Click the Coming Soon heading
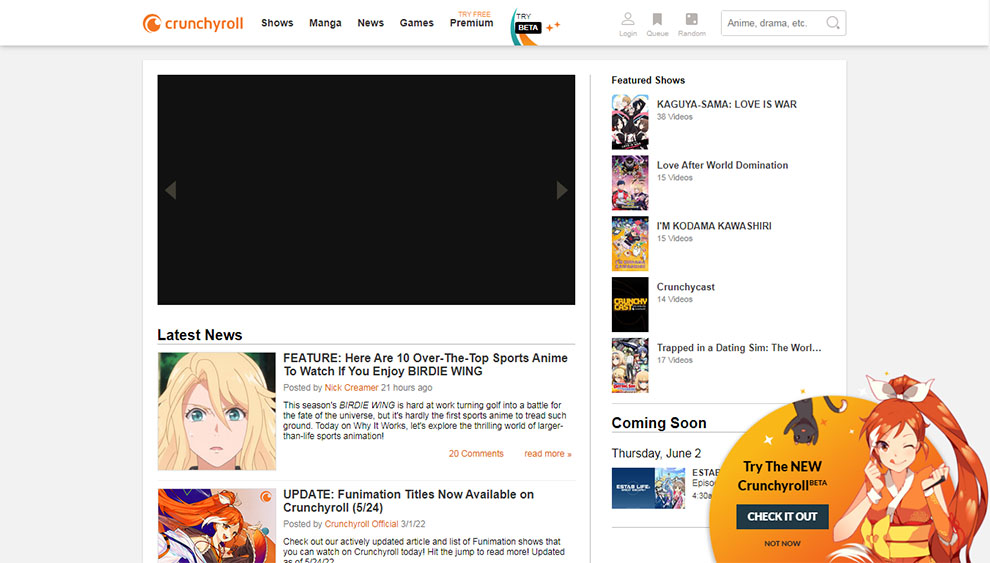This screenshot has height=563, width=990. [x=659, y=423]
